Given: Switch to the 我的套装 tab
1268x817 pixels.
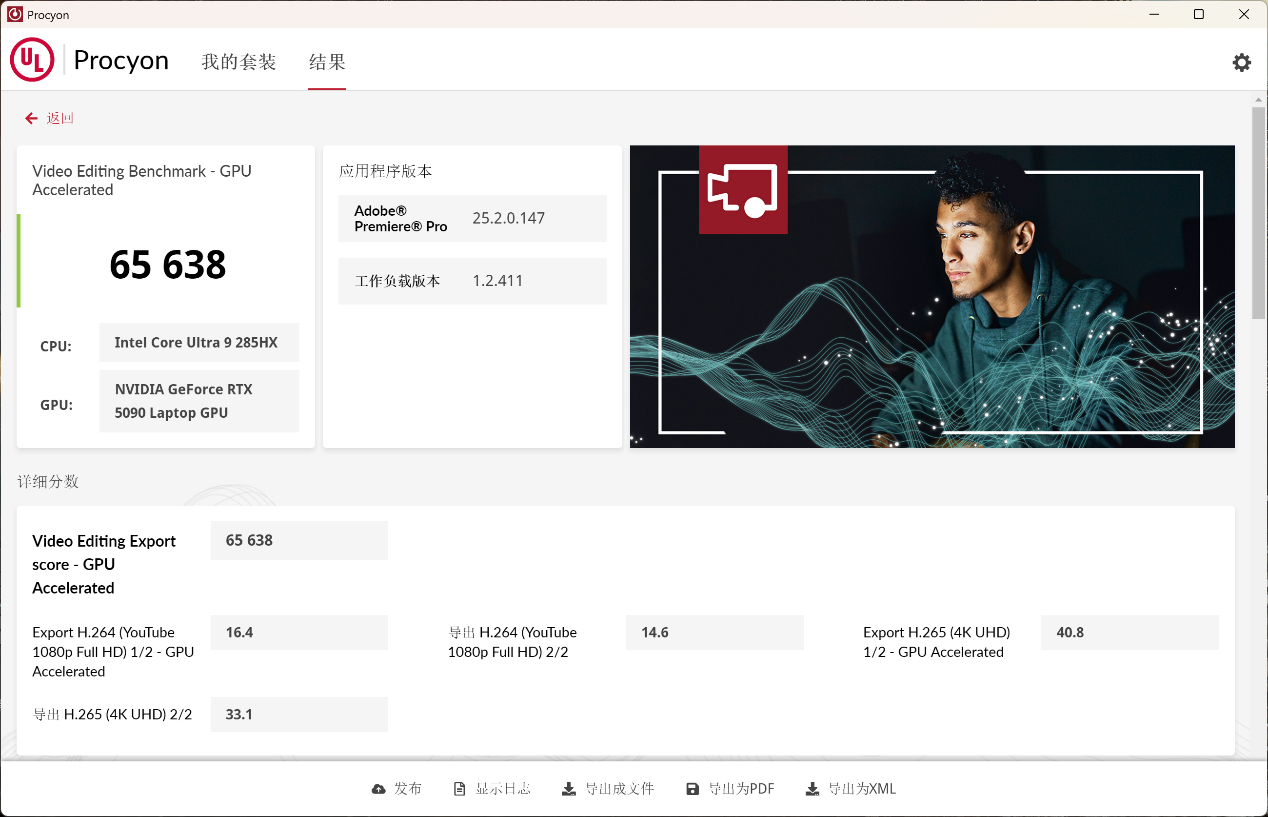Looking at the screenshot, I should pos(238,61).
